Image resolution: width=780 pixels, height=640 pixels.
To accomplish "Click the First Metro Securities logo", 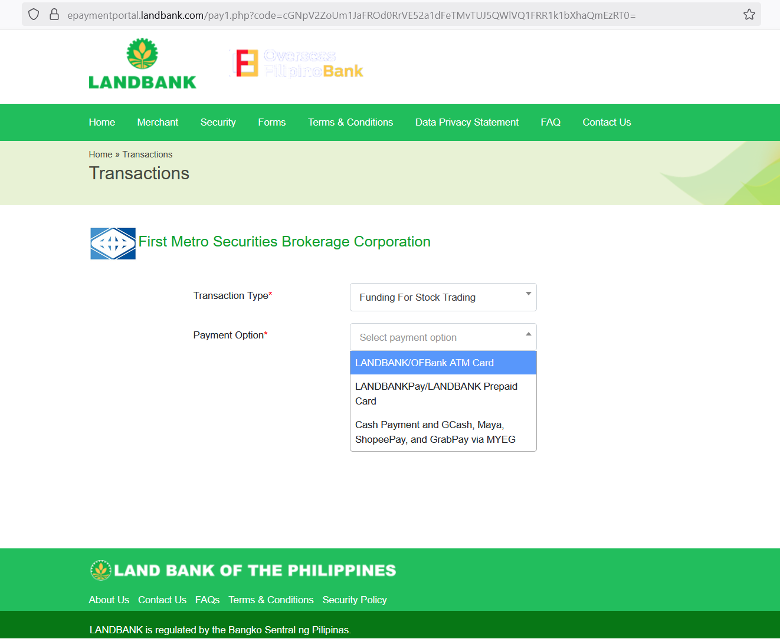I will (x=113, y=244).
